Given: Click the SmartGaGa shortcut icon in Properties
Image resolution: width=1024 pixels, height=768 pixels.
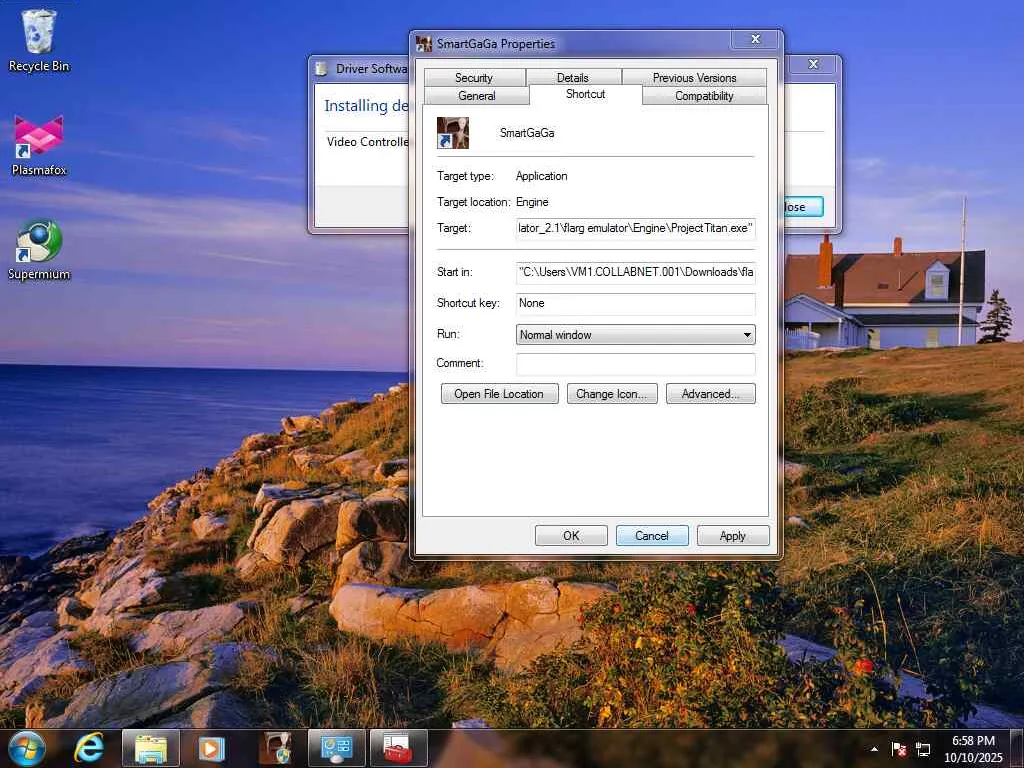Looking at the screenshot, I should click(x=453, y=133).
